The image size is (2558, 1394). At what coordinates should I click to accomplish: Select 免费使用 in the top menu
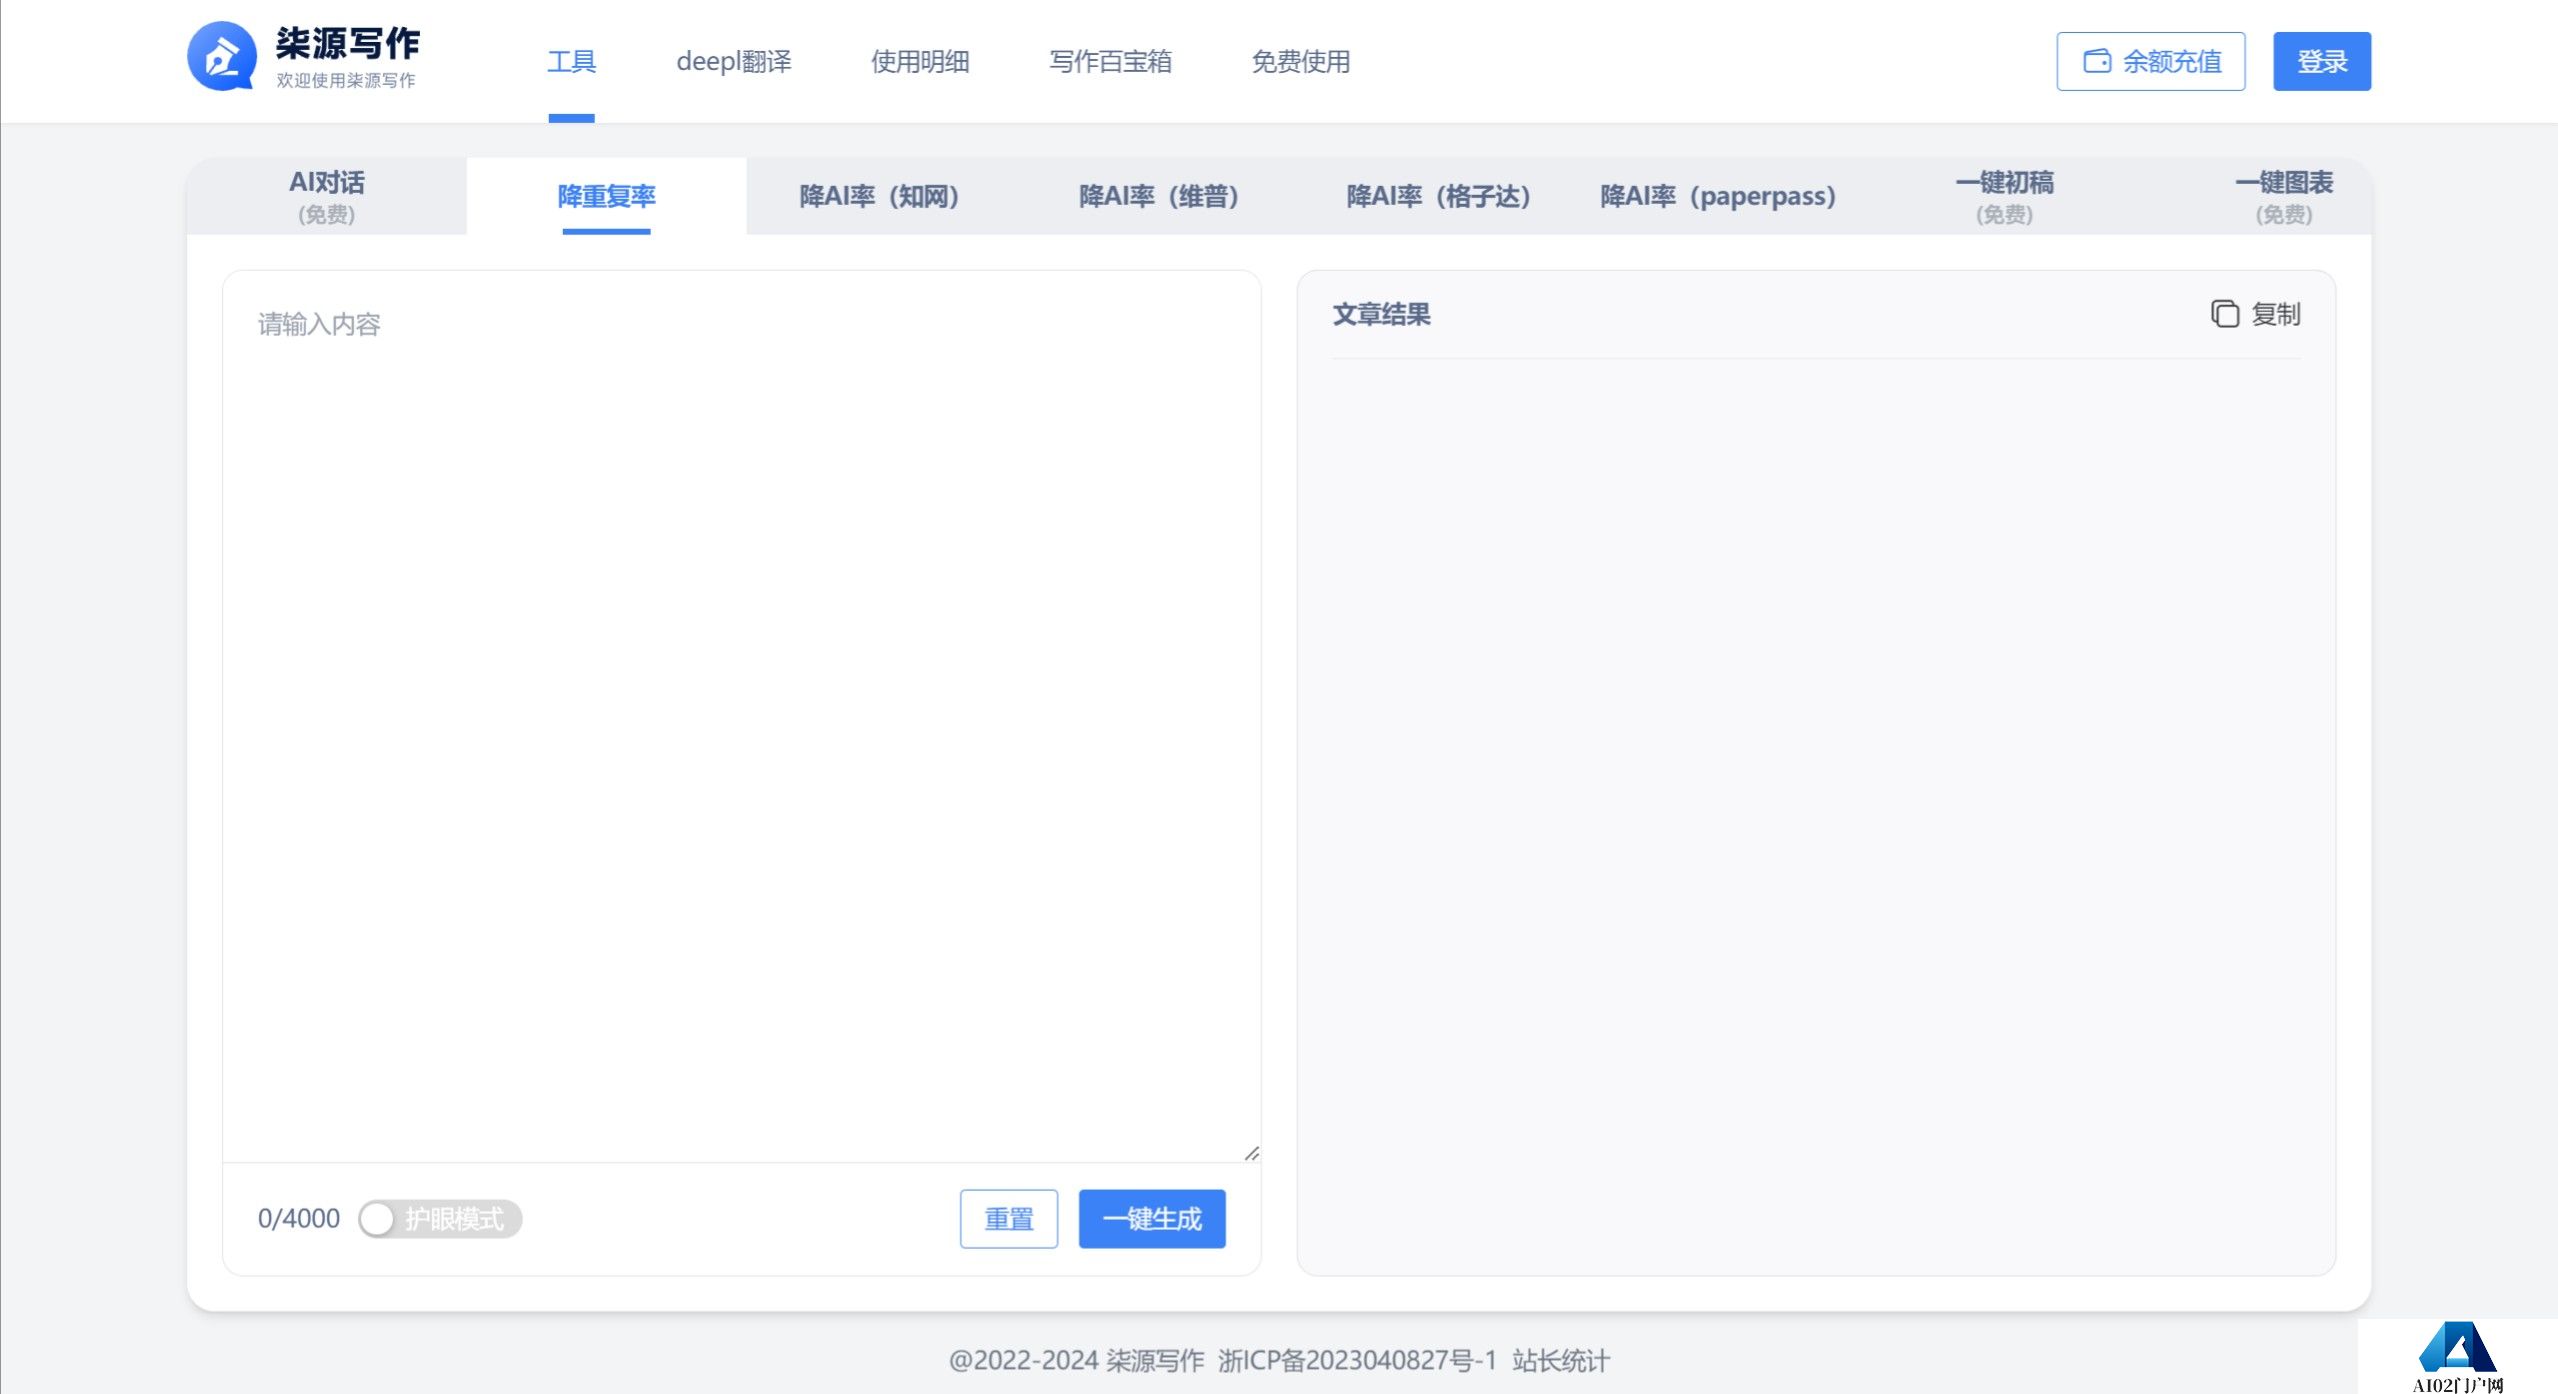[1300, 61]
